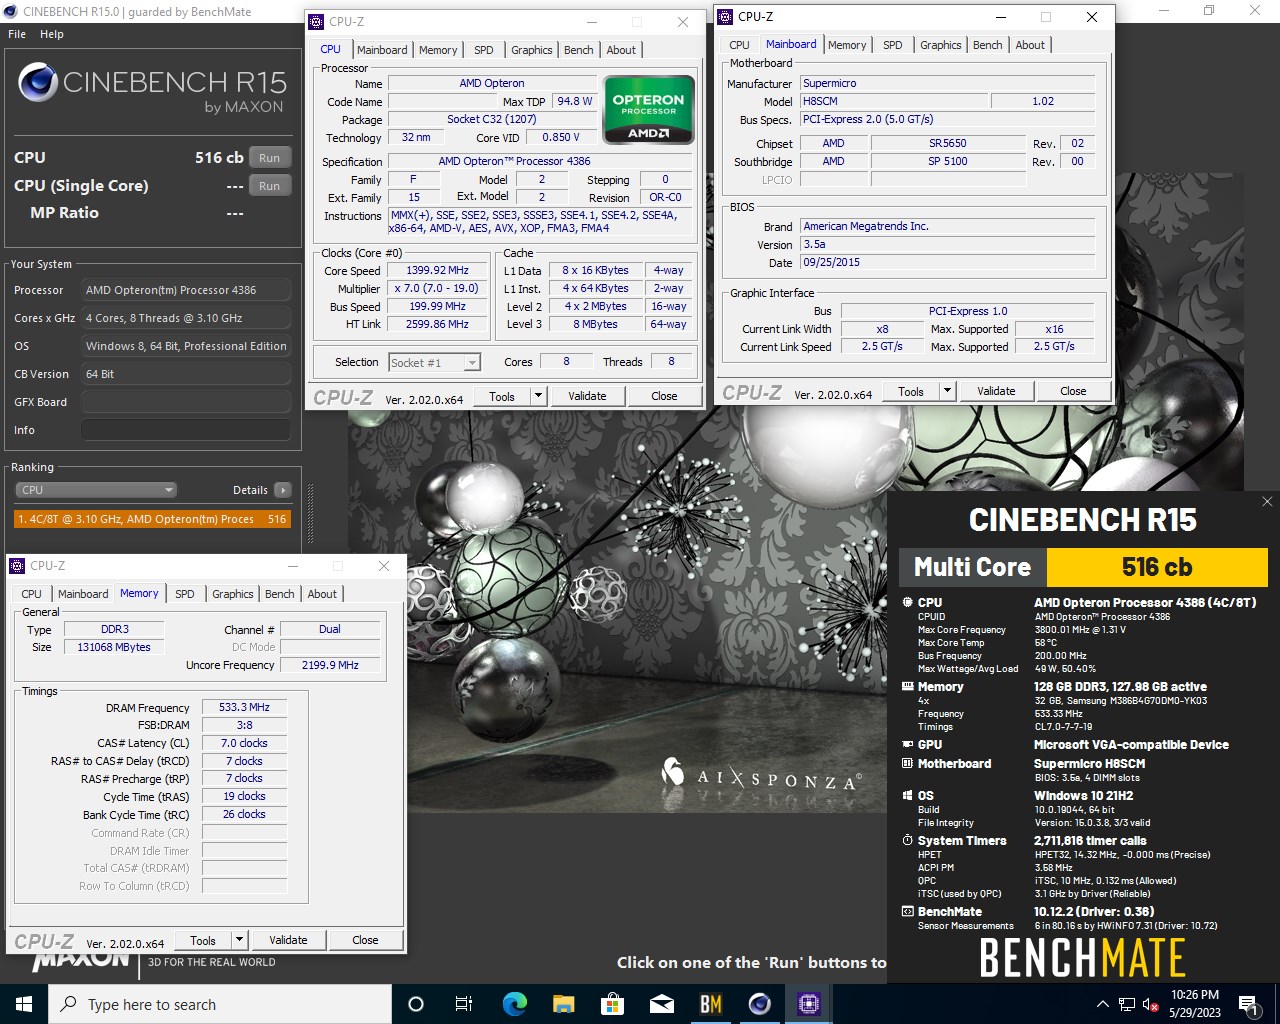1280x1024 pixels.
Task: Click the Cinebench R15 logo sphere
Action: pyautogui.click(x=38, y=83)
